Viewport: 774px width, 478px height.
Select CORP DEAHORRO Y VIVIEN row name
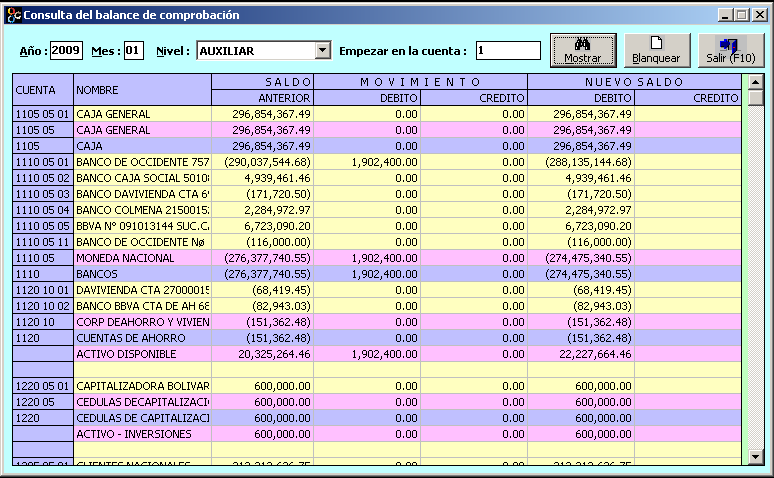[143, 322]
